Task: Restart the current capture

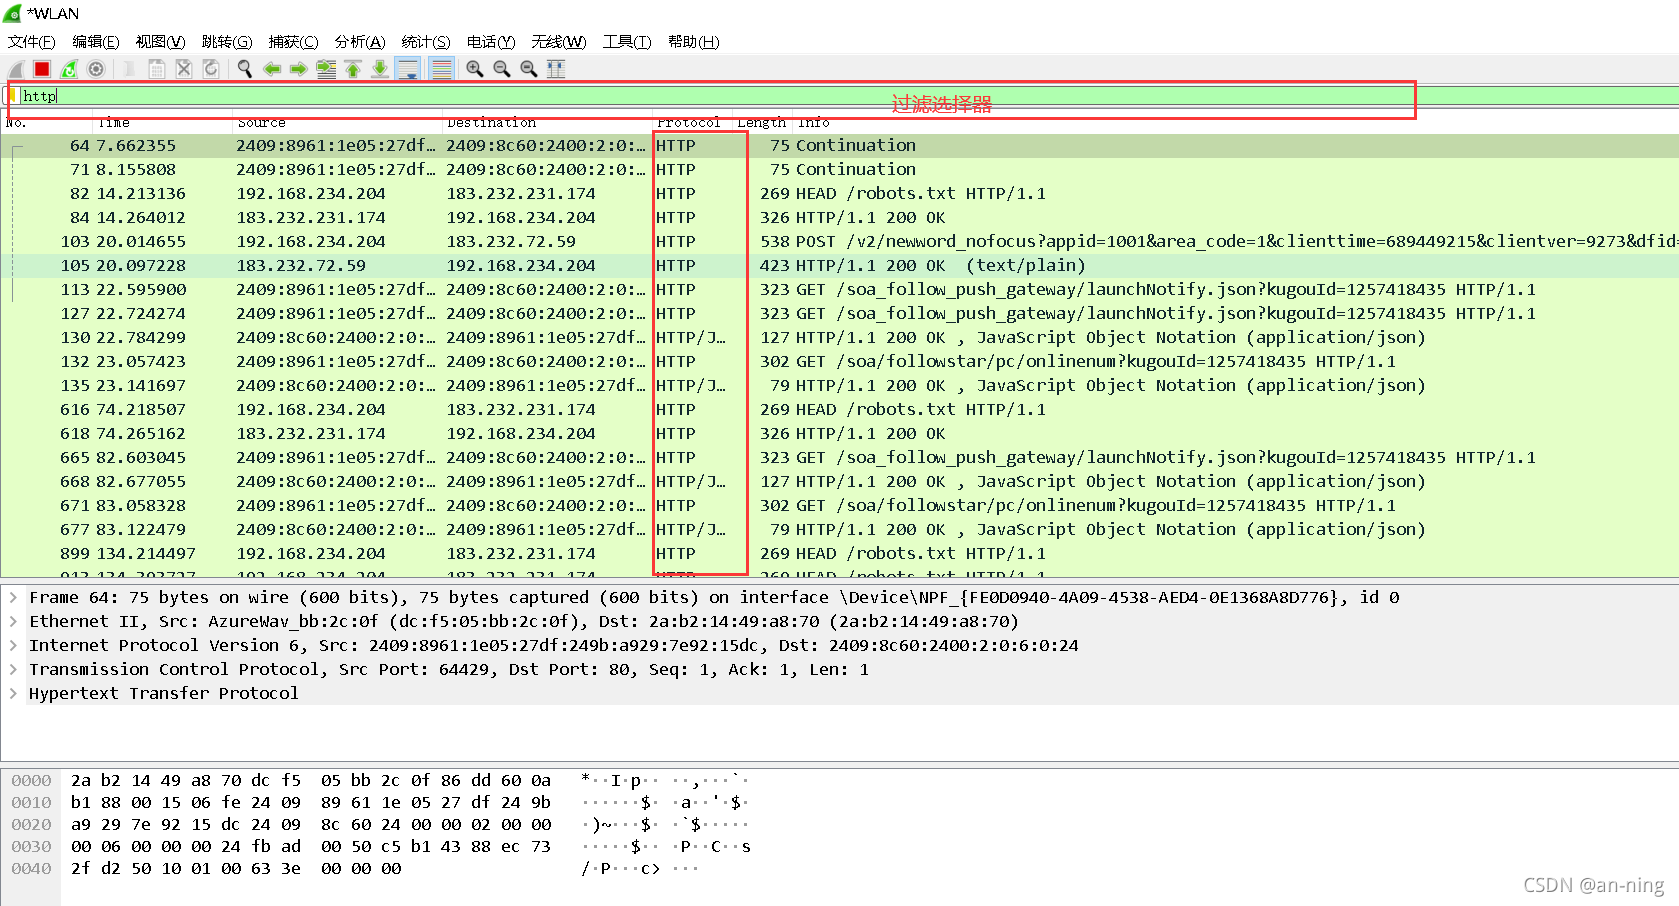Action: click(69, 69)
